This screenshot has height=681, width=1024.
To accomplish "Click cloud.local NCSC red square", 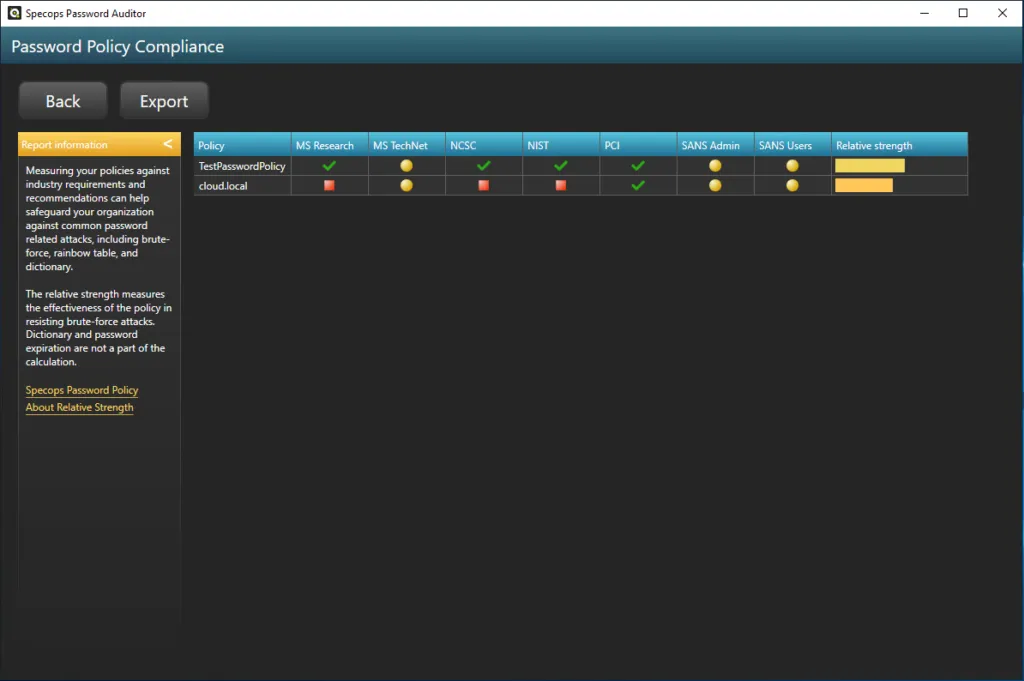I will point(483,185).
